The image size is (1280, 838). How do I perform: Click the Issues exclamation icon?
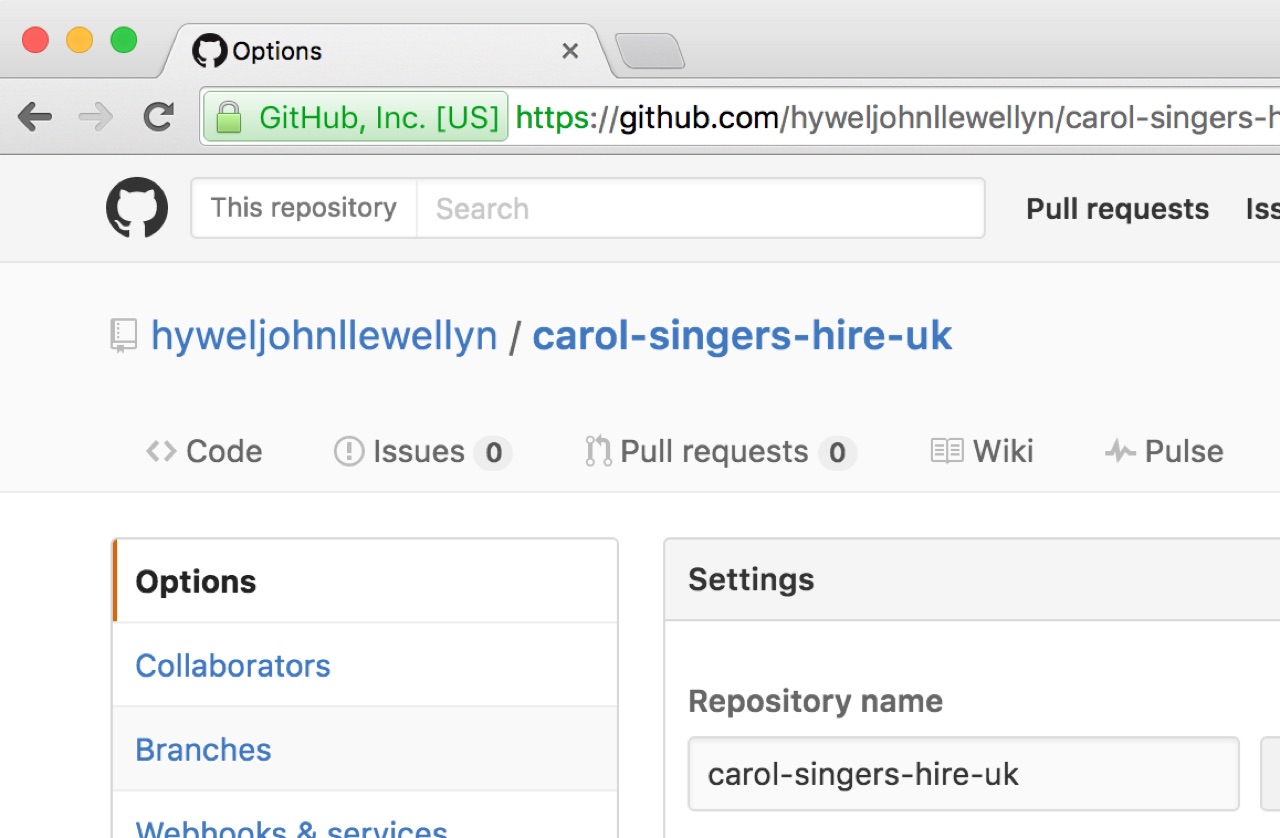click(349, 452)
